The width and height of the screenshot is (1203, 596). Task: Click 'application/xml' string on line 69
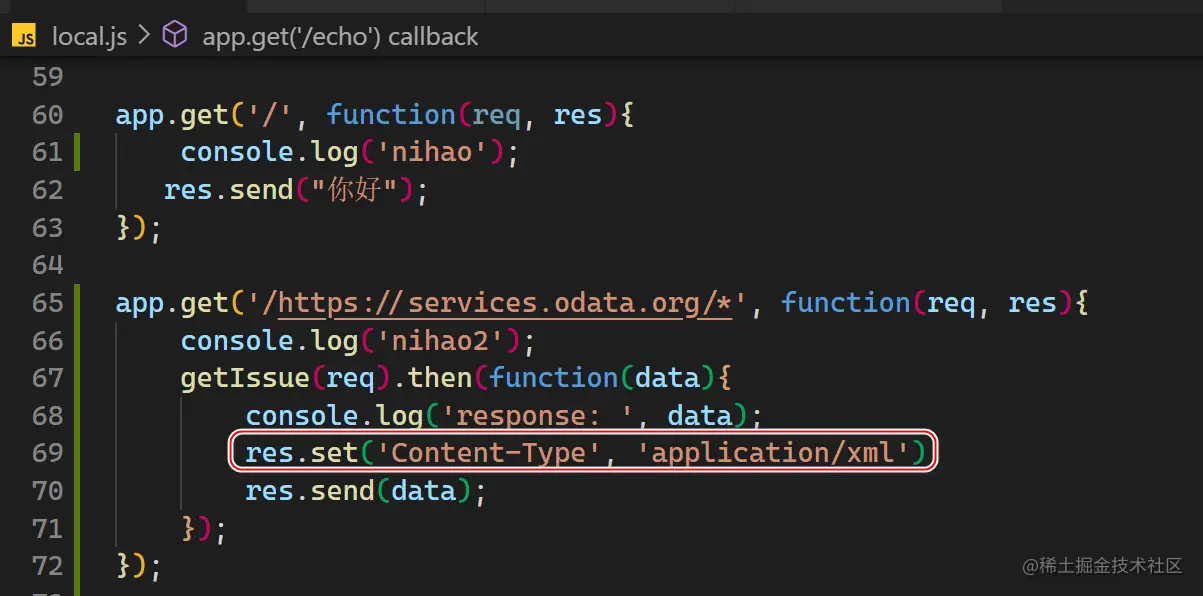[772, 453]
